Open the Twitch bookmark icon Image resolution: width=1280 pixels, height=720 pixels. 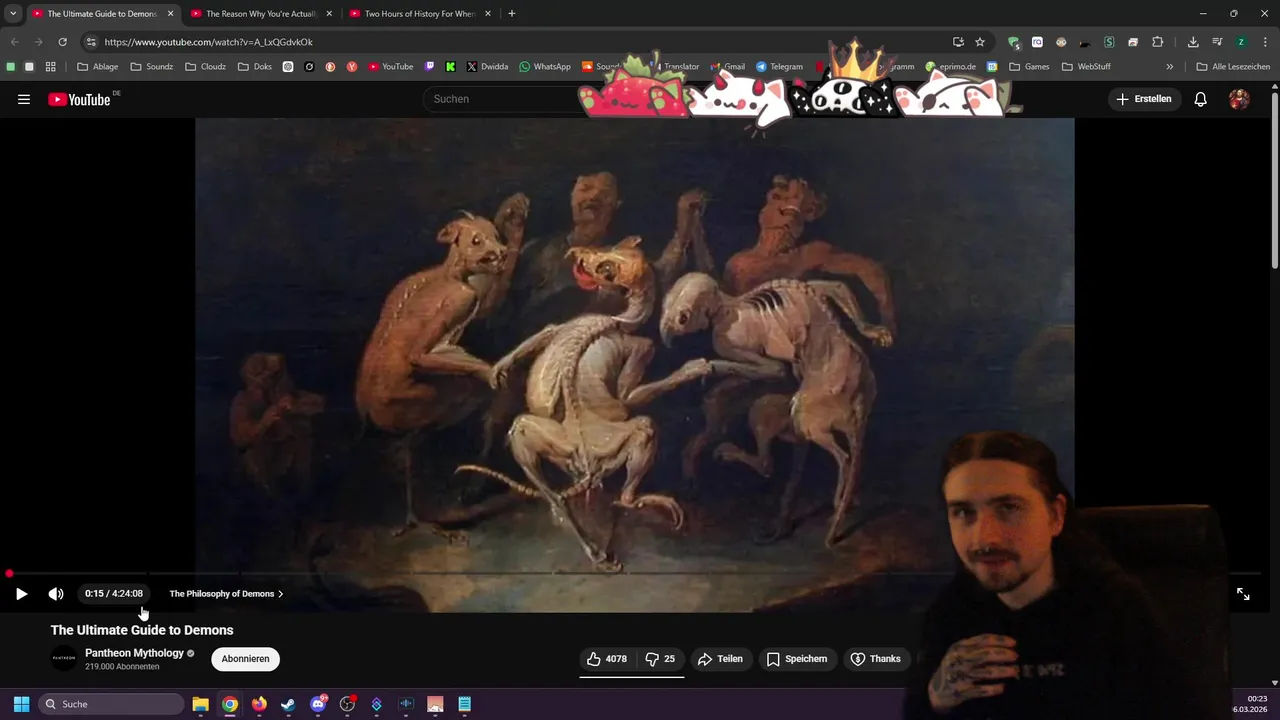click(x=430, y=67)
